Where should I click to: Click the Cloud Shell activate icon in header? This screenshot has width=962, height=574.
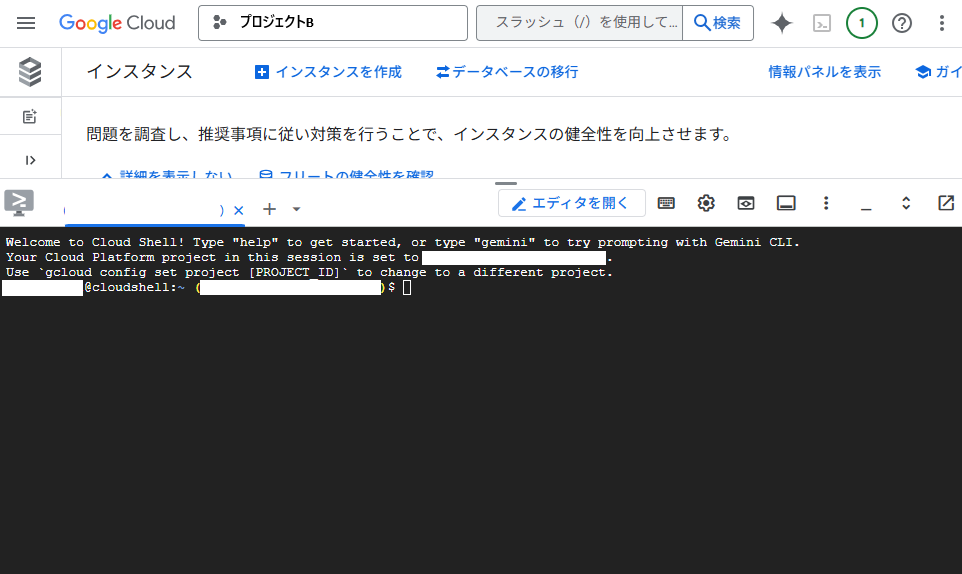(x=822, y=23)
